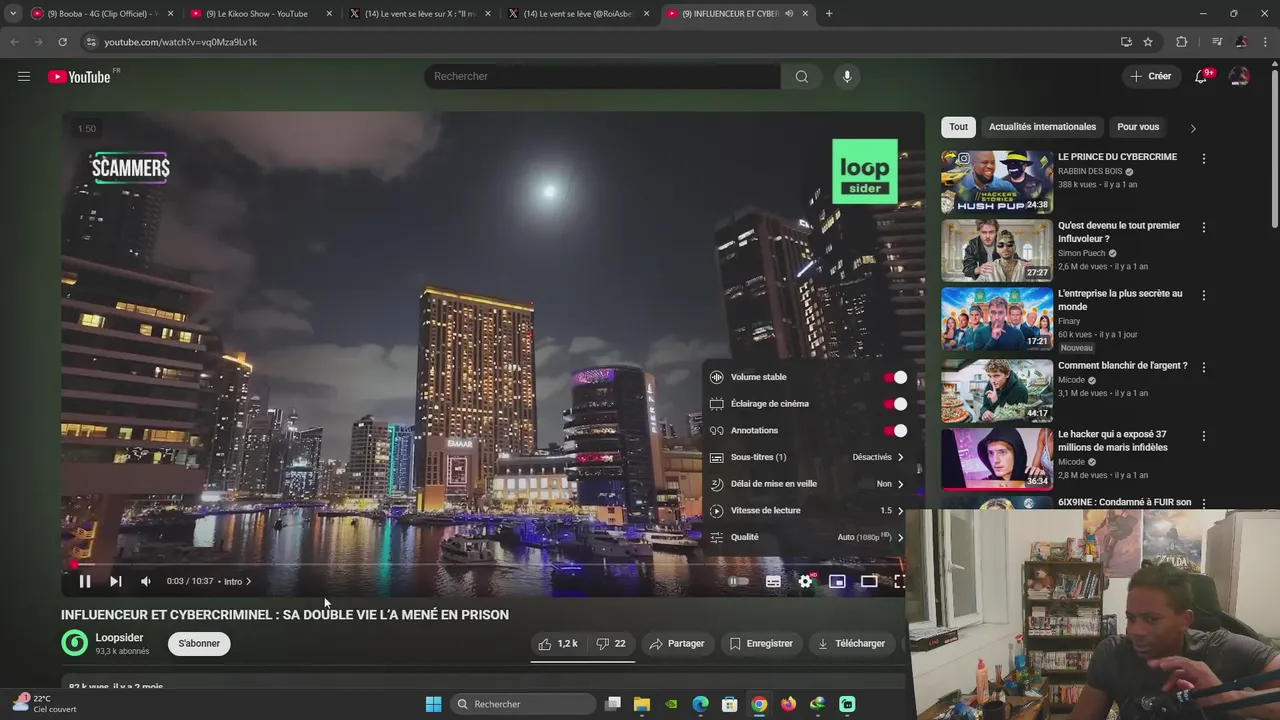Switch to Booba - 4G tab
1280x720 pixels.
pyautogui.click(x=100, y=14)
